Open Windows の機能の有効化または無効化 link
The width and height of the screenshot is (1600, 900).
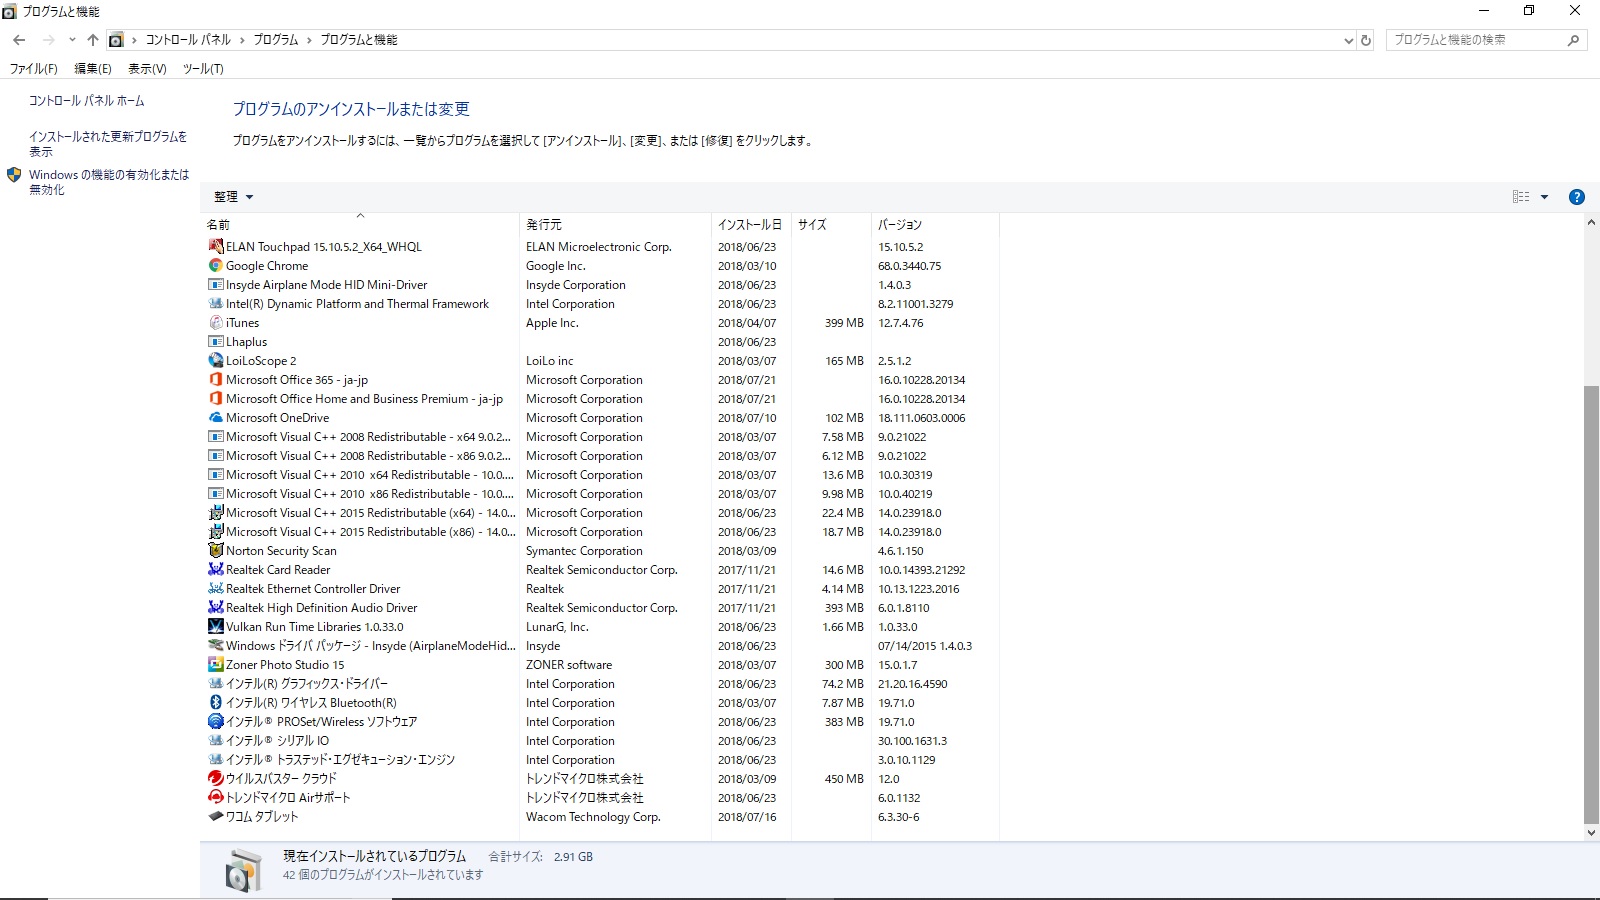(109, 182)
